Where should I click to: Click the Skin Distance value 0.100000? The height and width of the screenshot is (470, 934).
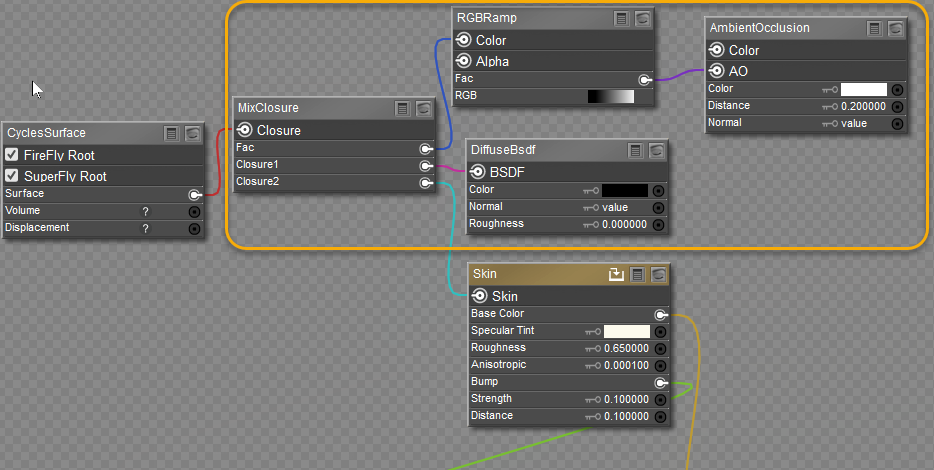tap(627, 417)
